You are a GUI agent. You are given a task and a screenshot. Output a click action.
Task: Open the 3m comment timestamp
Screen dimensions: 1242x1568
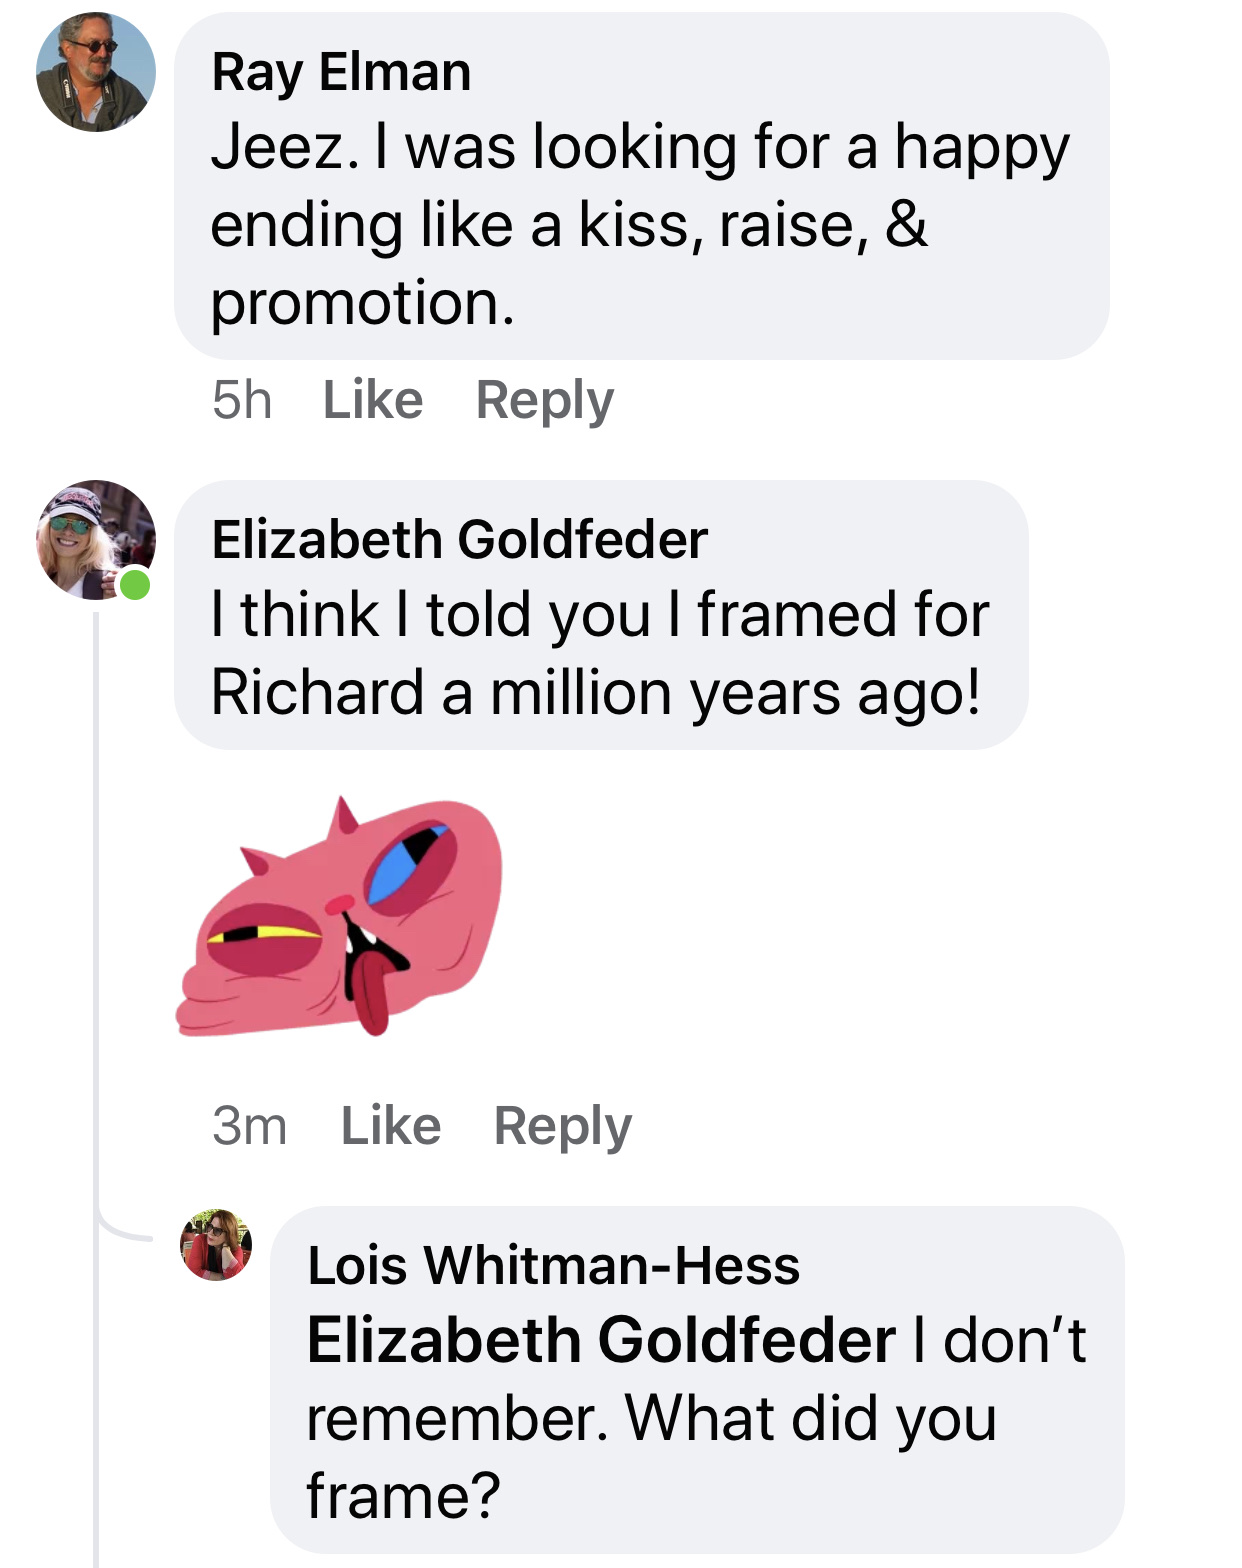click(x=249, y=1126)
